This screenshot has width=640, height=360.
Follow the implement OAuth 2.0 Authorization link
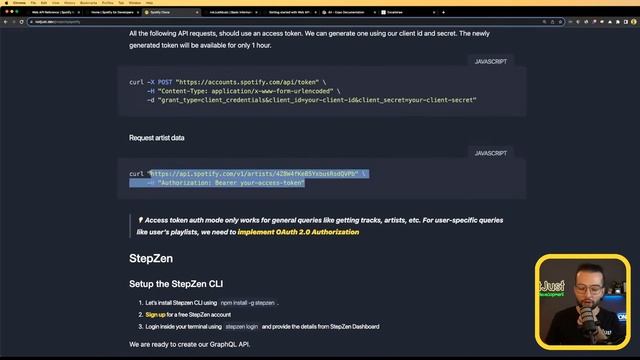[298, 232]
